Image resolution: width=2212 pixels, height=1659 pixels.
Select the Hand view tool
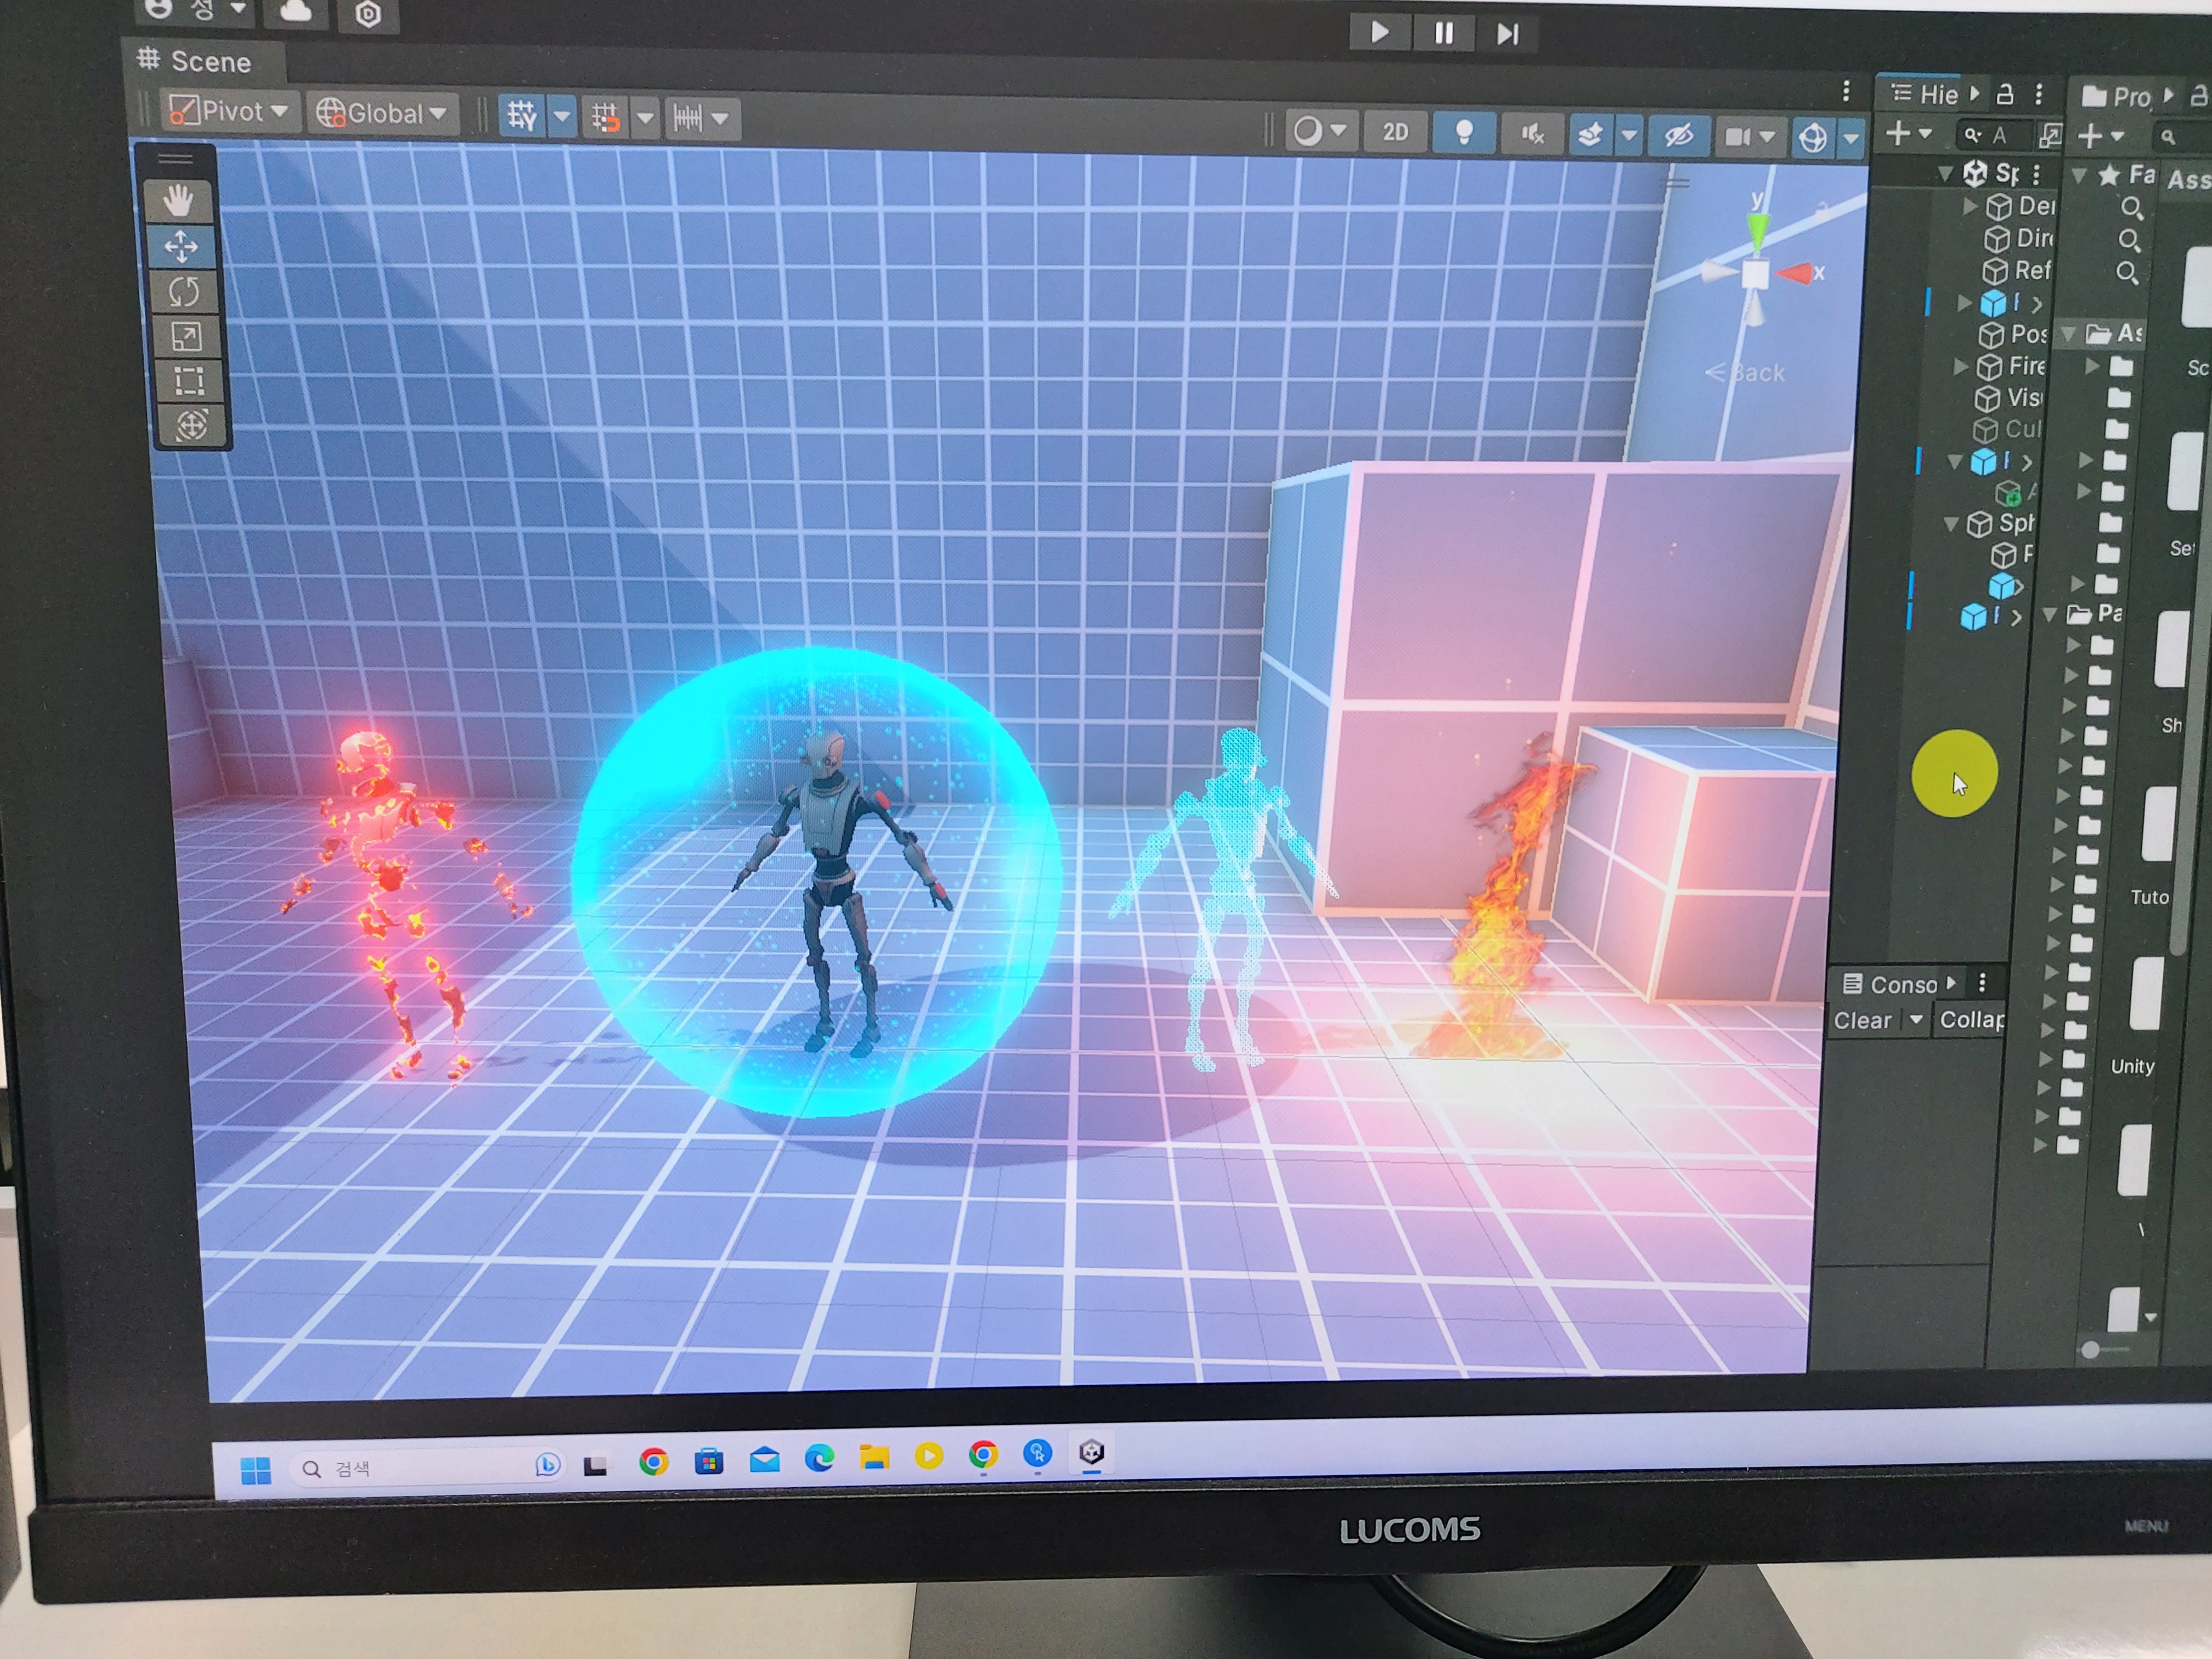point(179,201)
